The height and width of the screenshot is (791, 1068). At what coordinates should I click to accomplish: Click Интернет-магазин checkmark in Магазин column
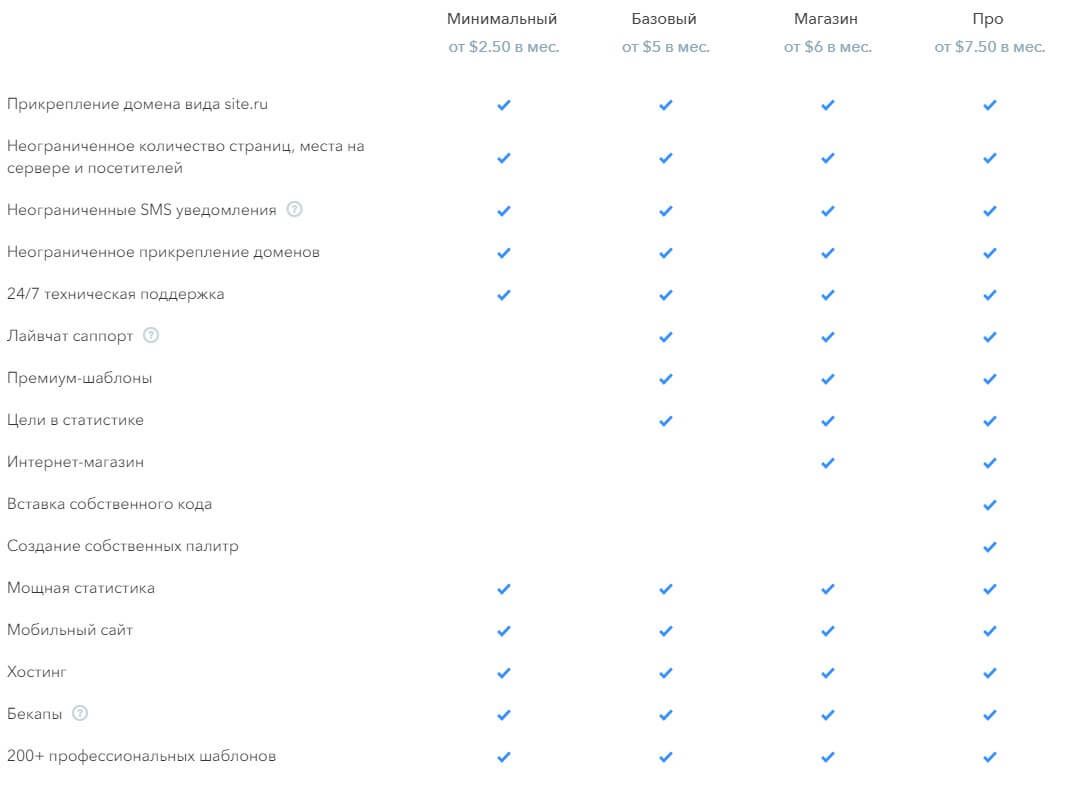tap(828, 463)
